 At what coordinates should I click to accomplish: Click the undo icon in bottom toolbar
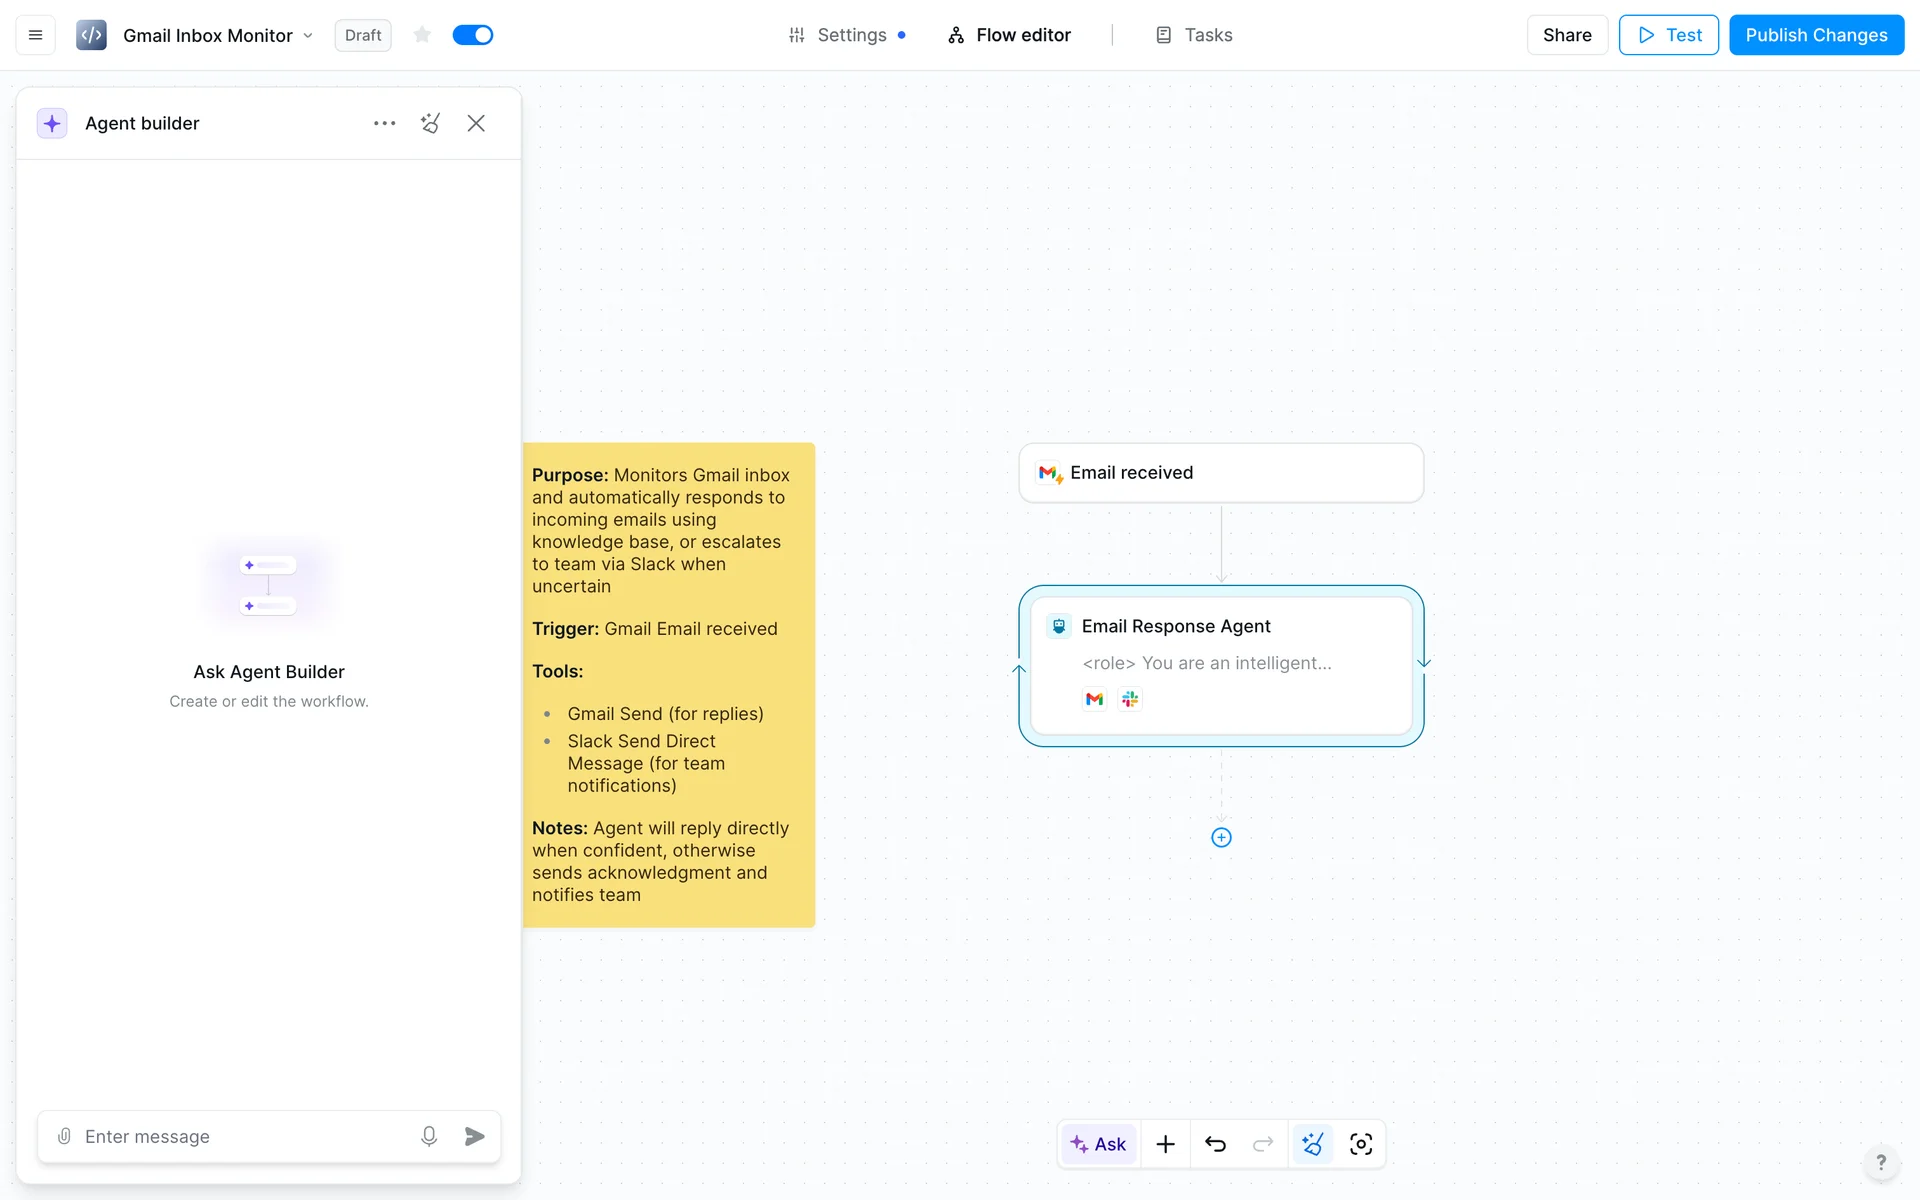click(1215, 1144)
